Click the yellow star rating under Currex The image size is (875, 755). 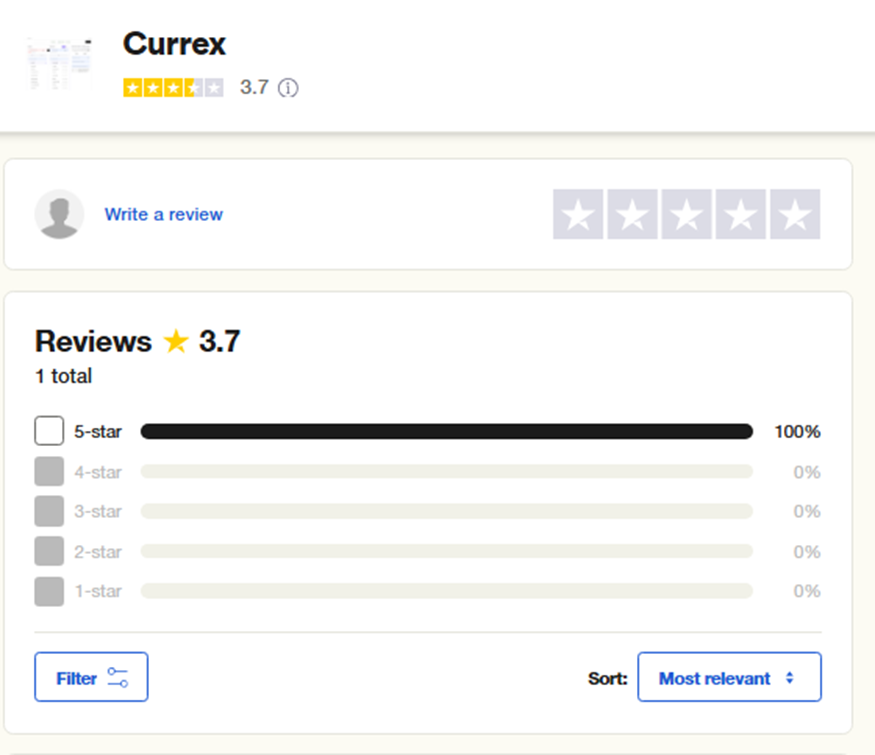[174, 88]
